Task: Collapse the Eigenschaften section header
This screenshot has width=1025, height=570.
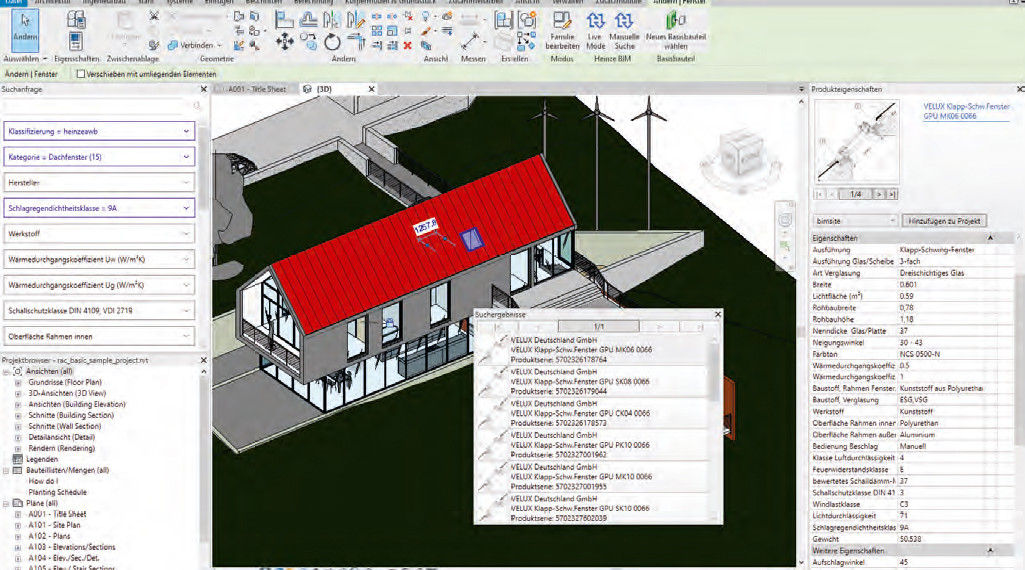Action: click(x=990, y=238)
